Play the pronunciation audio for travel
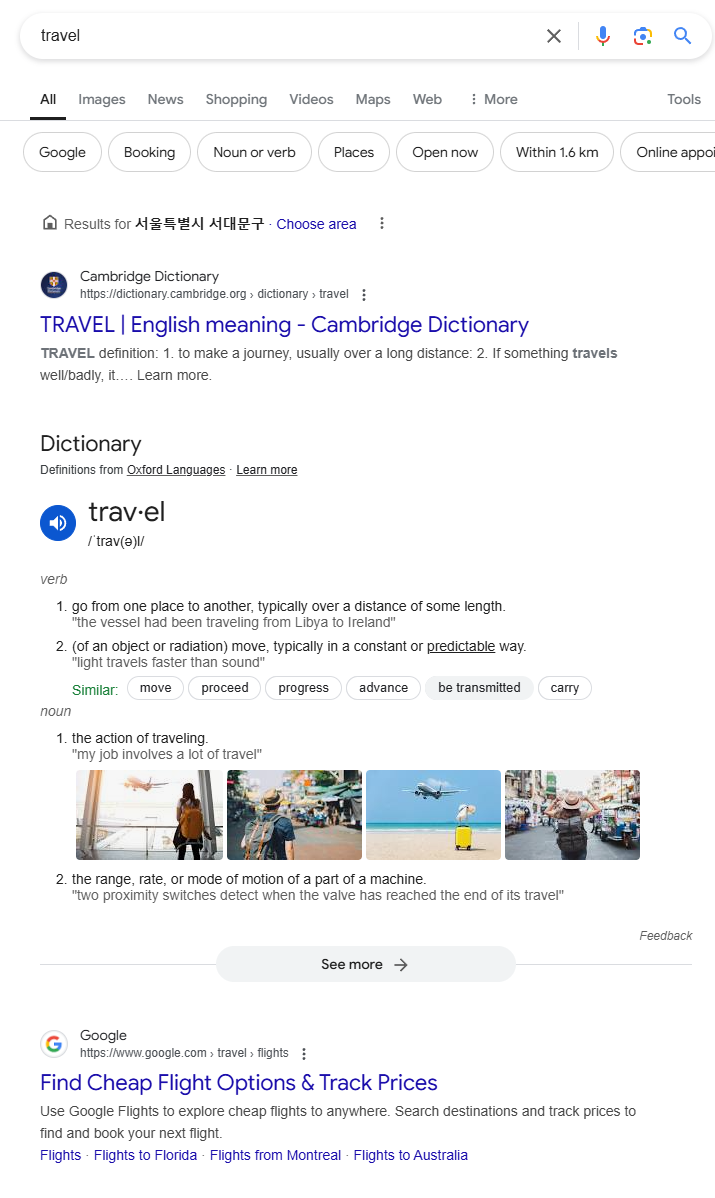The image size is (715, 1198). (58, 523)
